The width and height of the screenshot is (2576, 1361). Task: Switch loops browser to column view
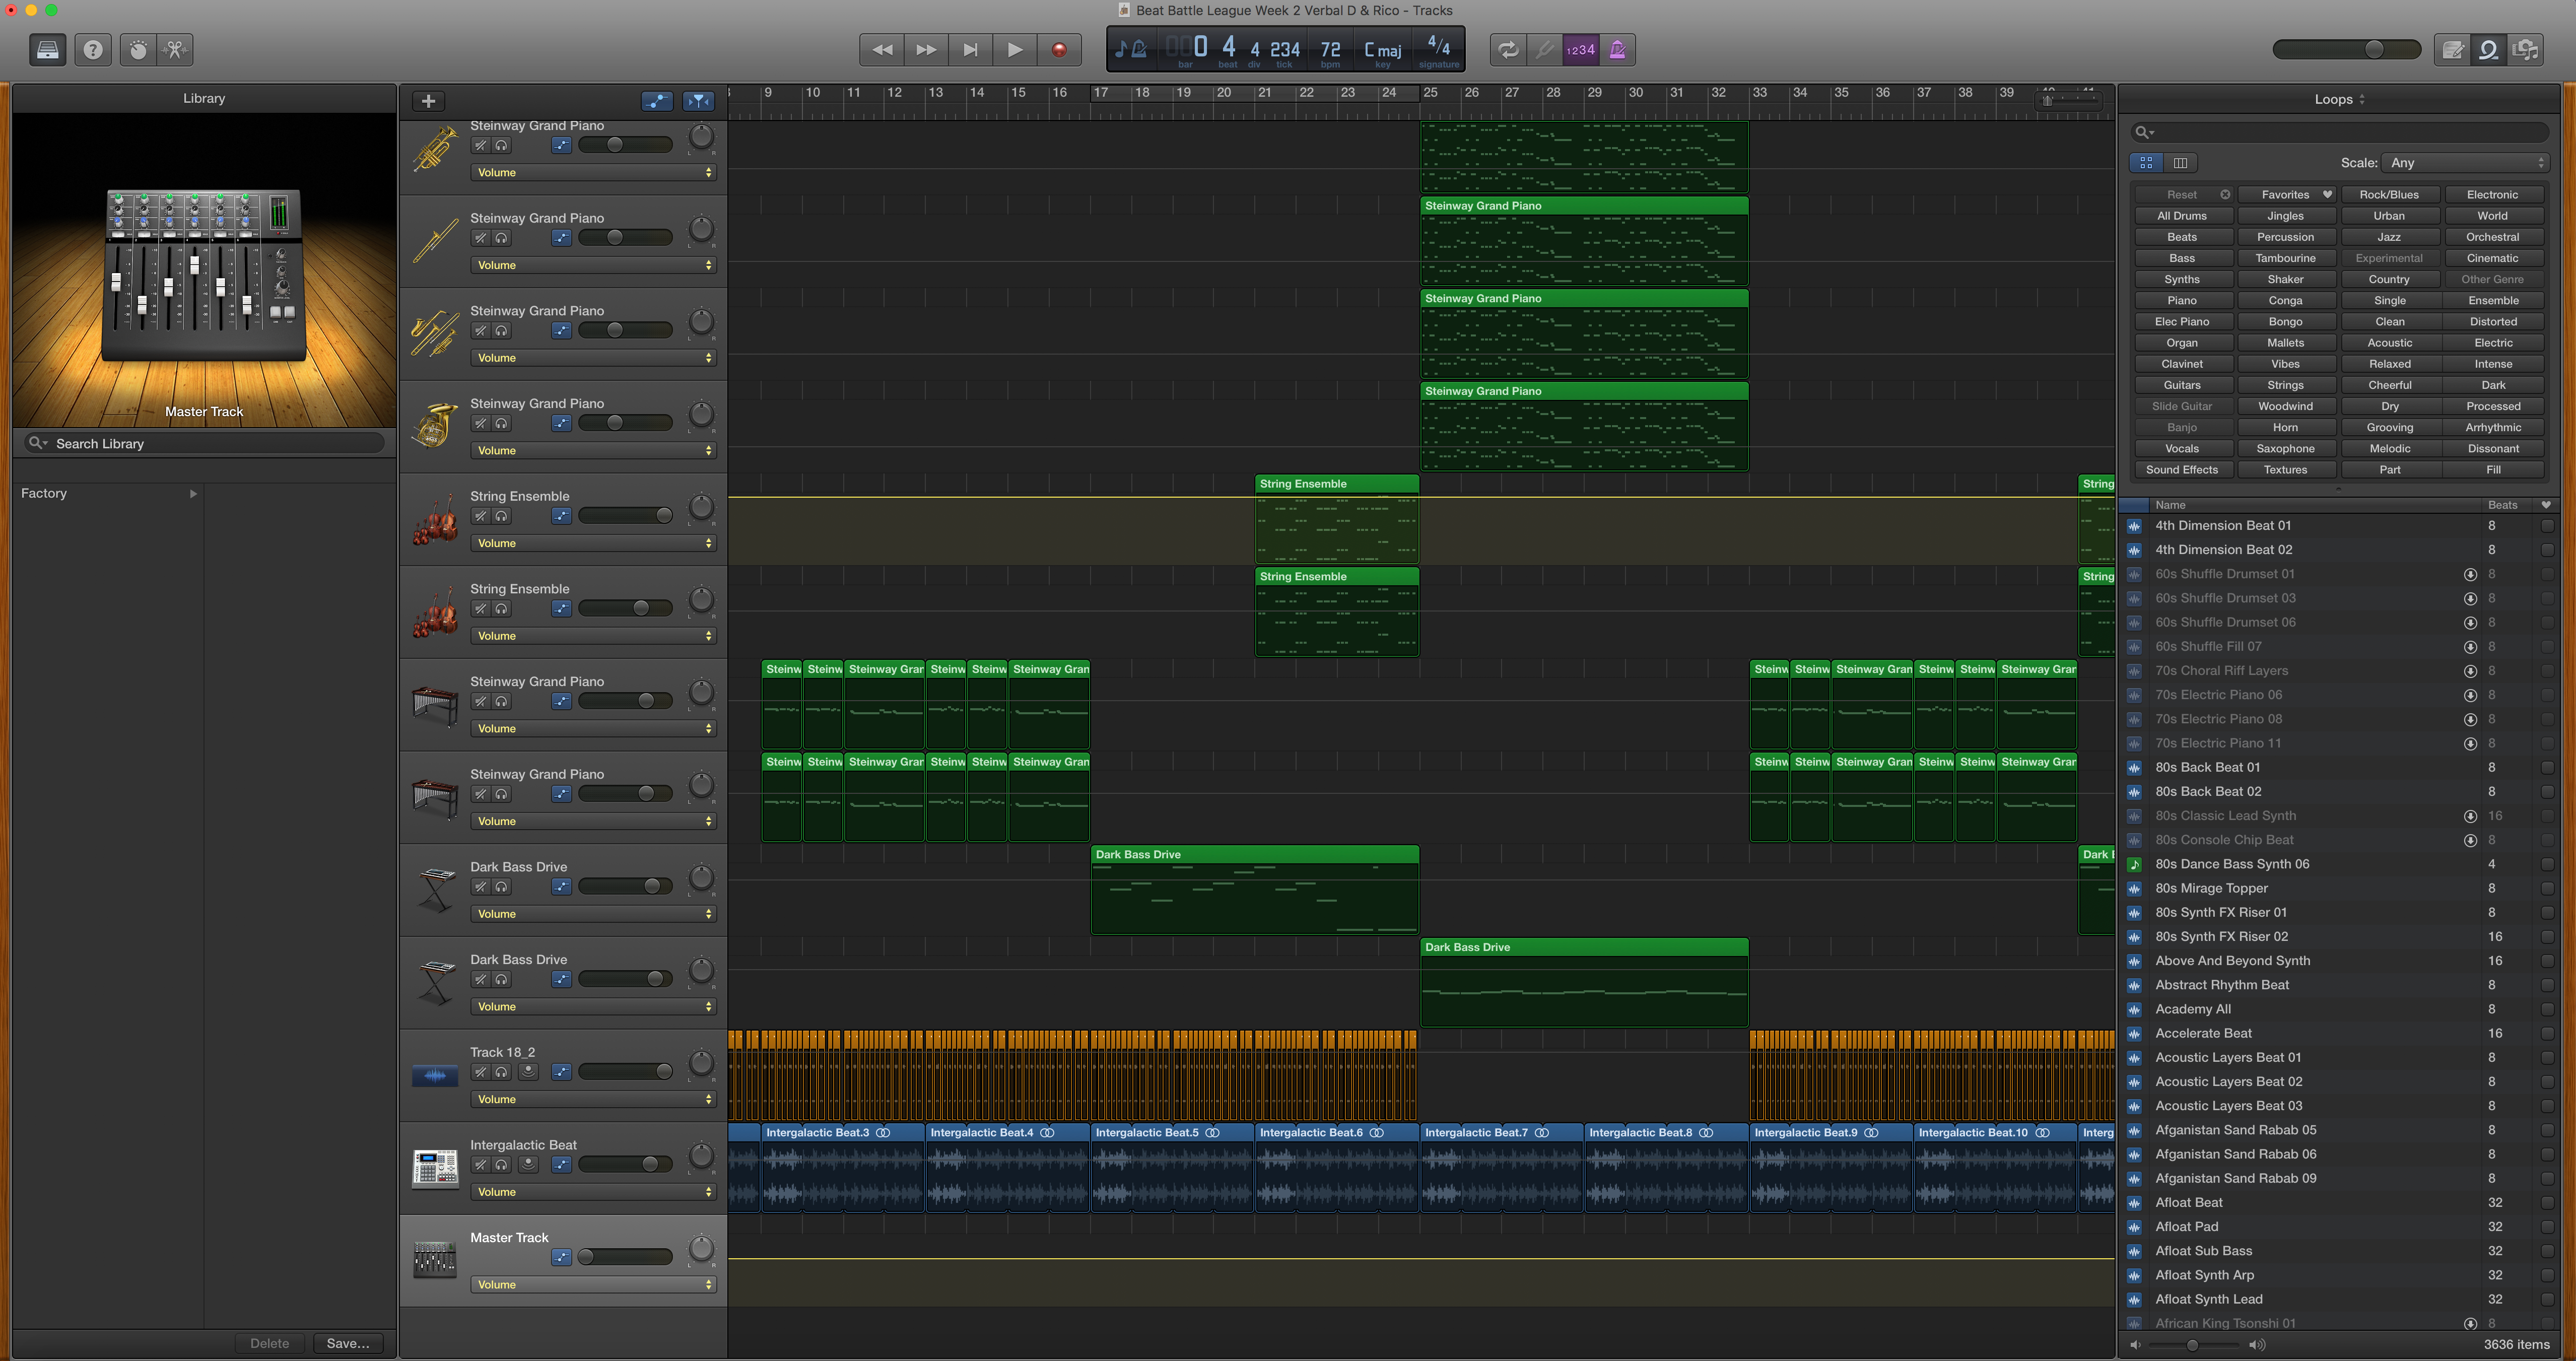(x=2181, y=163)
